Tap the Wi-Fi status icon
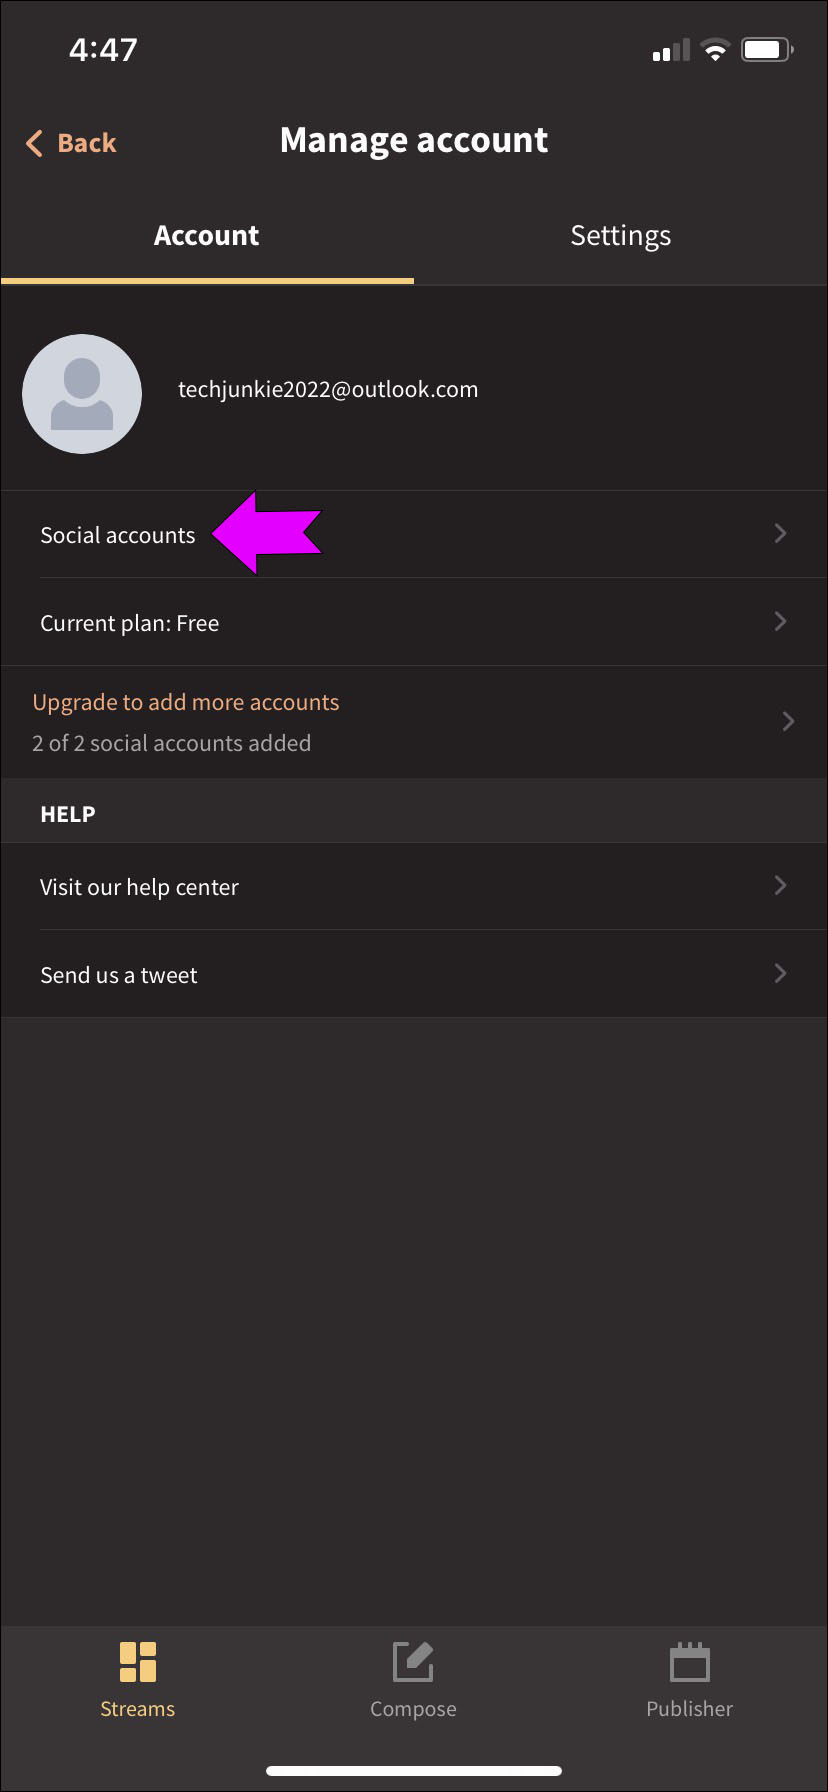 (715, 50)
